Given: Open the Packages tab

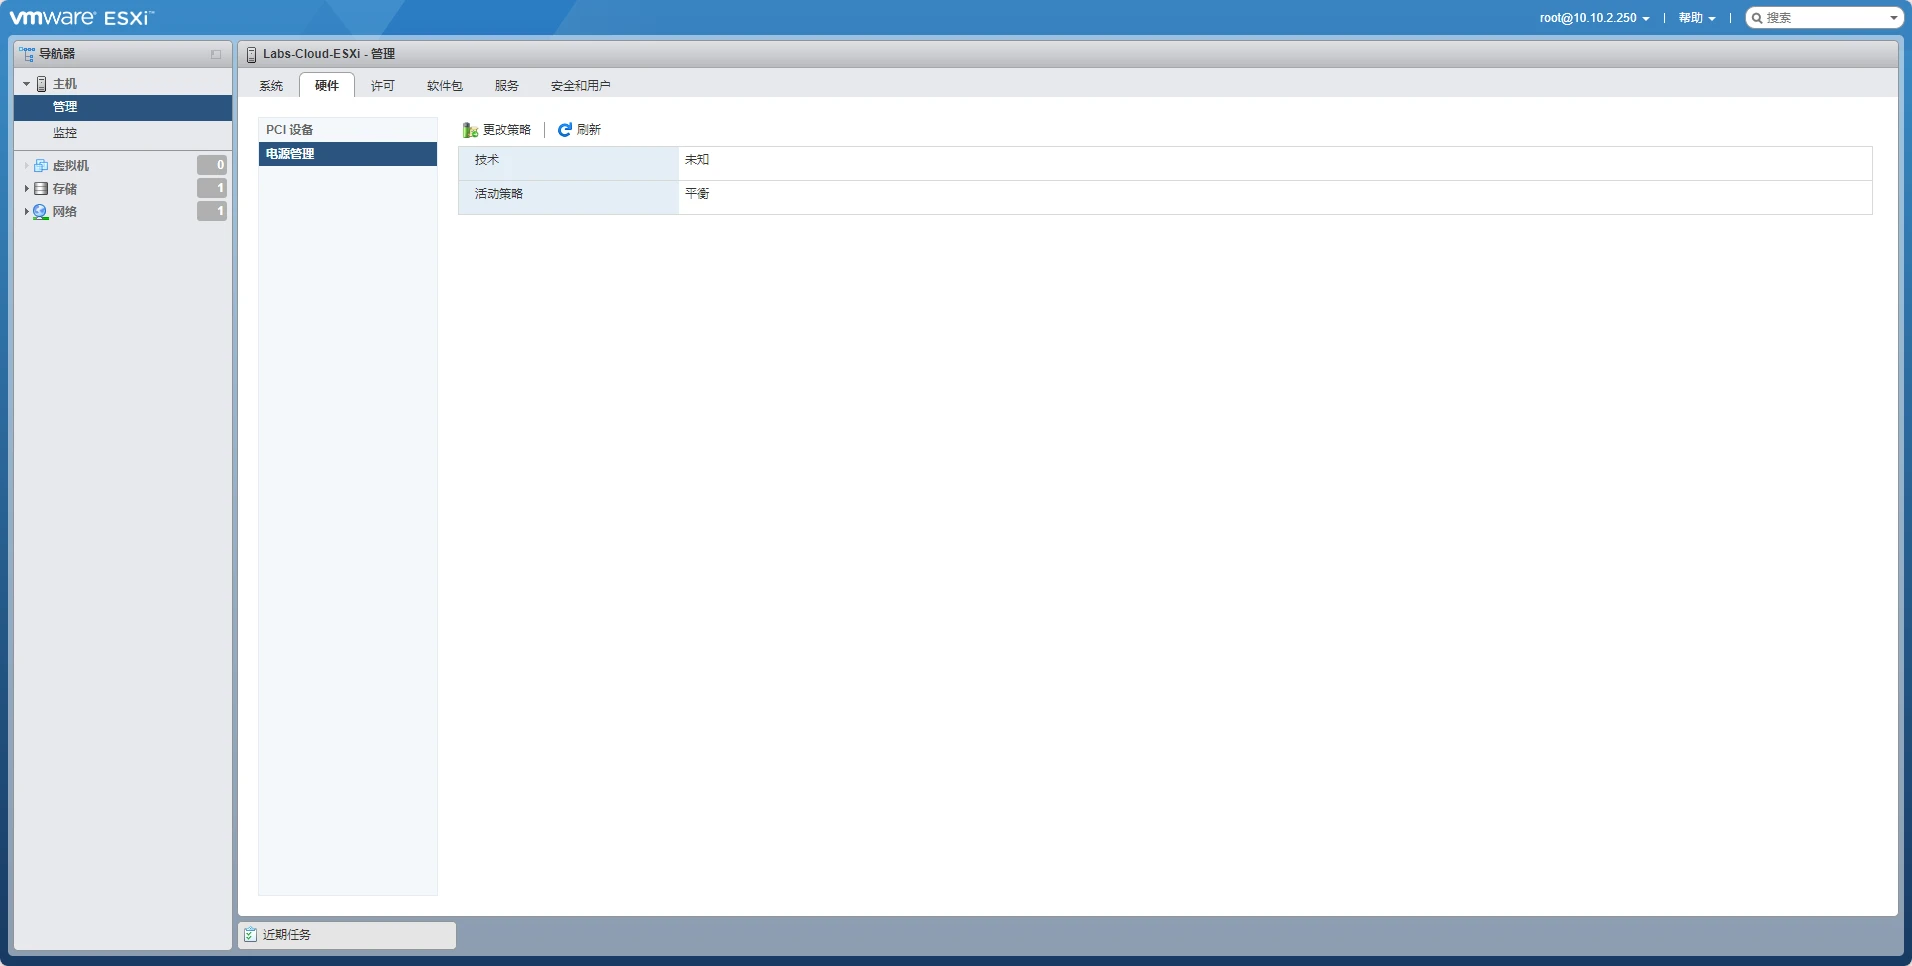Looking at the screenshot, I should (444, 86).
